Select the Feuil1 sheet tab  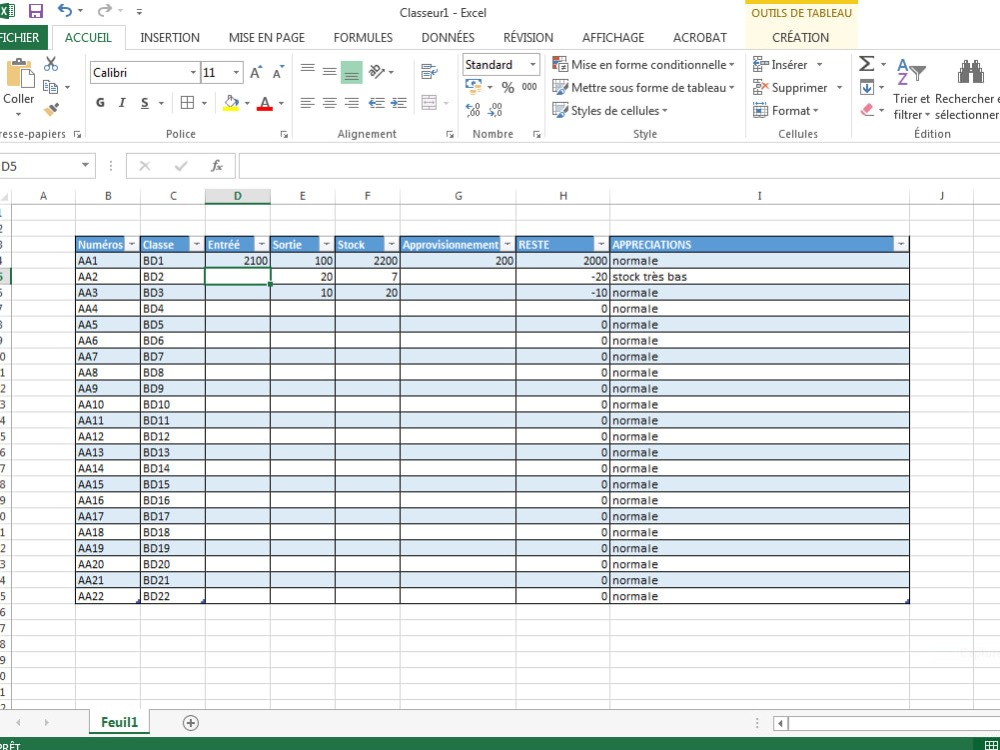pyautogui.click(x=119, y=722)
